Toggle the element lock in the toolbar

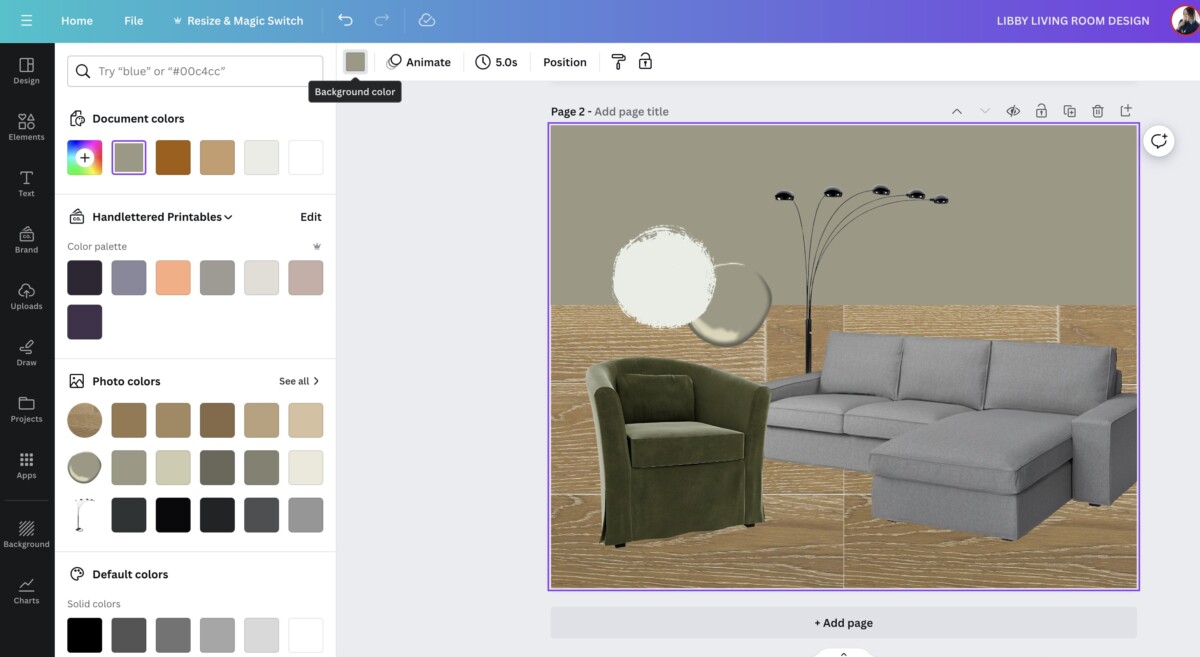(x=645, y=61)
